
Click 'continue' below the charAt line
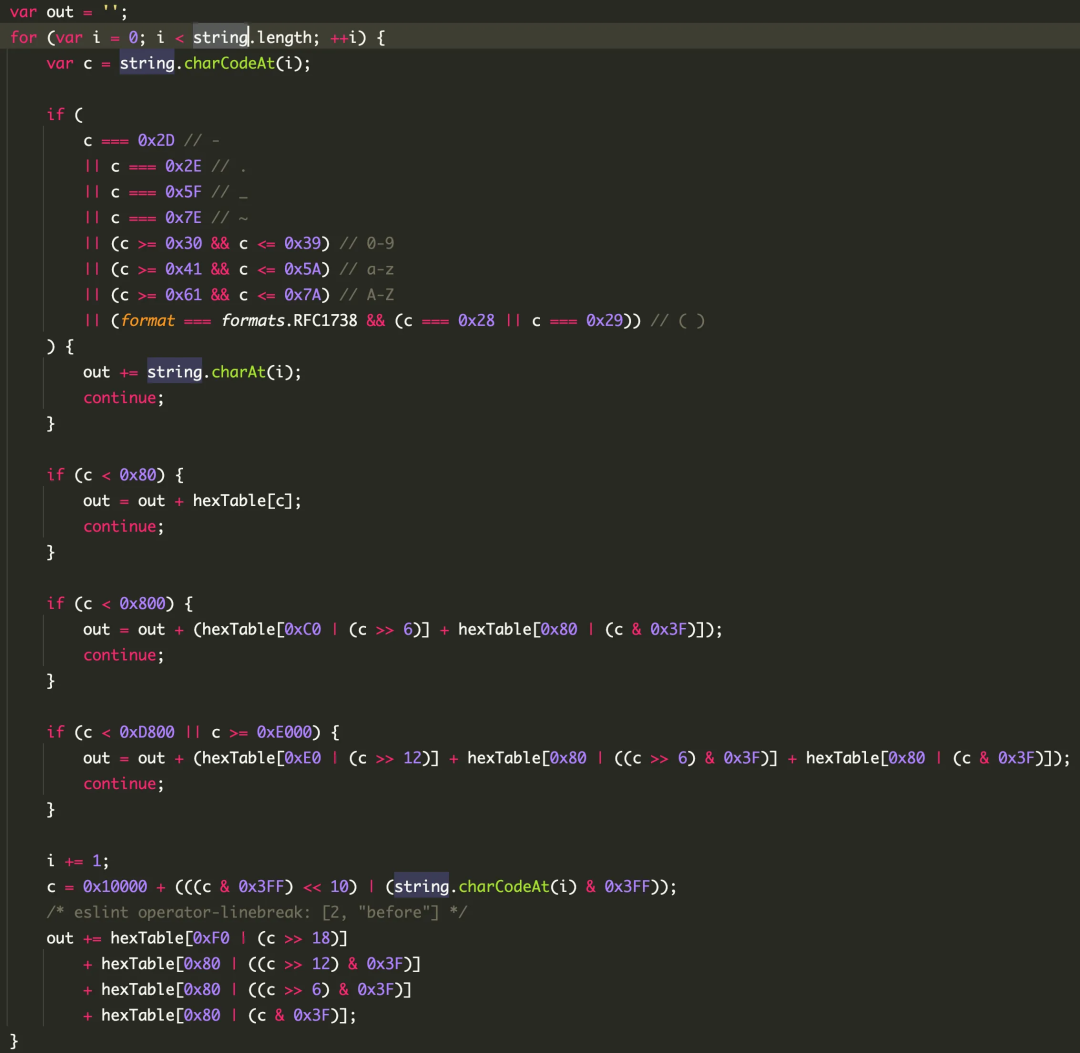120,398
